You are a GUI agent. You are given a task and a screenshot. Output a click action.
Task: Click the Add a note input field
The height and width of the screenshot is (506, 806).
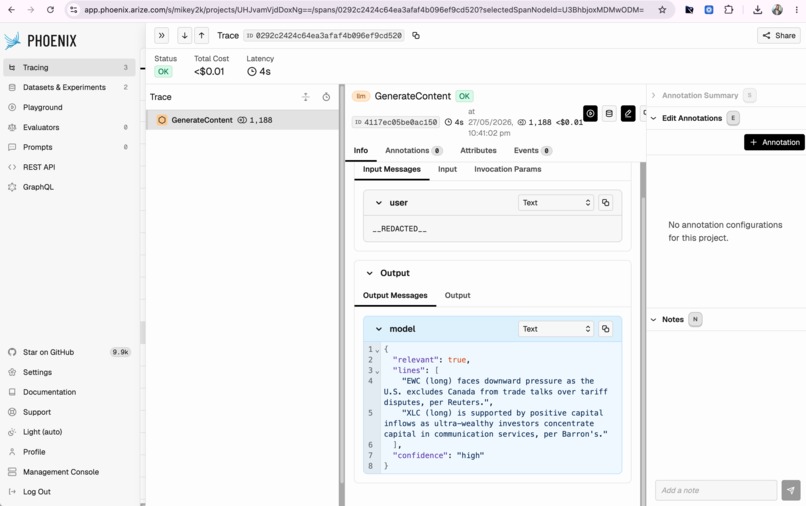716,490
